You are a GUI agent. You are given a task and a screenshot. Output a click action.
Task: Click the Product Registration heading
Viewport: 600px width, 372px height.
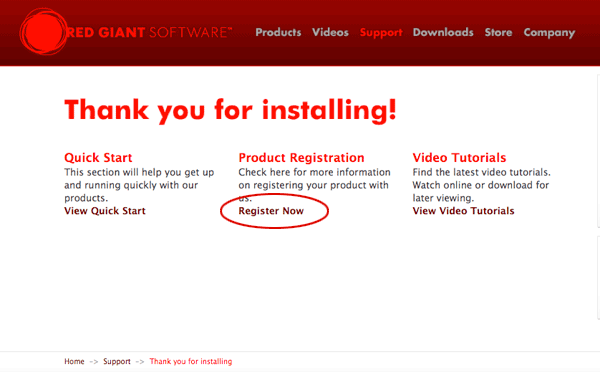point(301,158)
